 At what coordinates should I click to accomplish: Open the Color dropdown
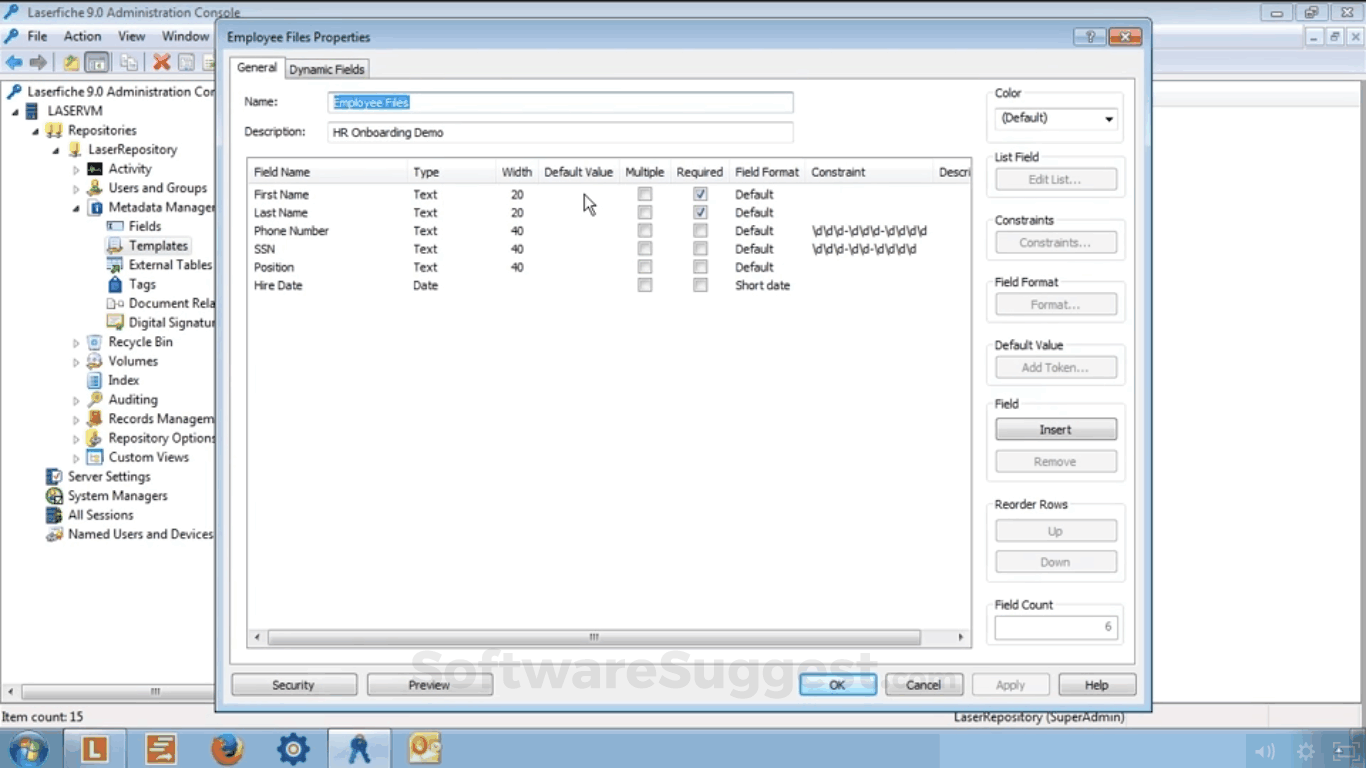click(x=1056, y=118)
